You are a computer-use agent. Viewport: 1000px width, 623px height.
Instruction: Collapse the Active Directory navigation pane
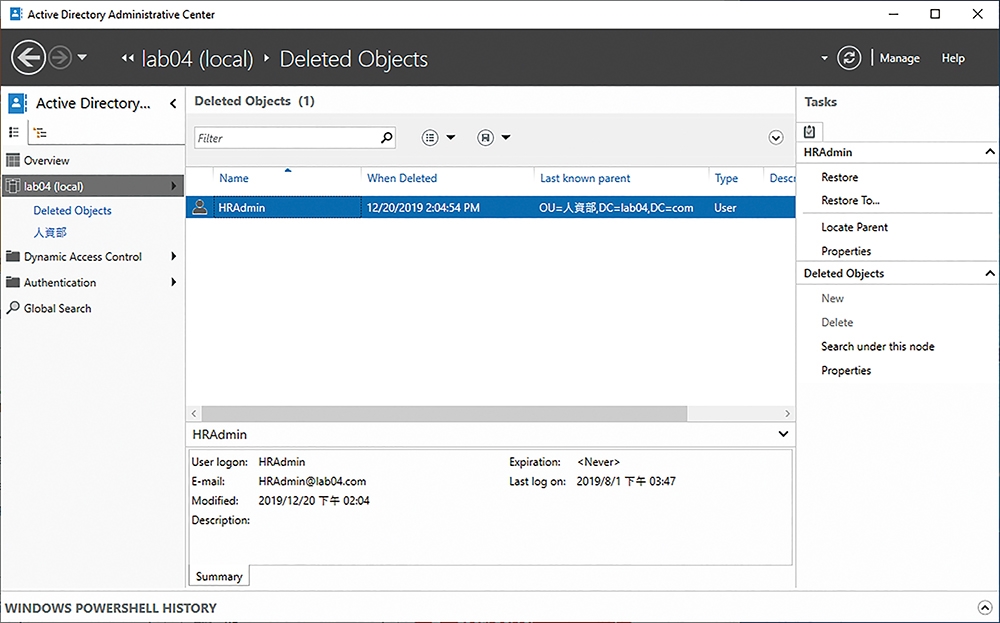(x=173, y=103)
